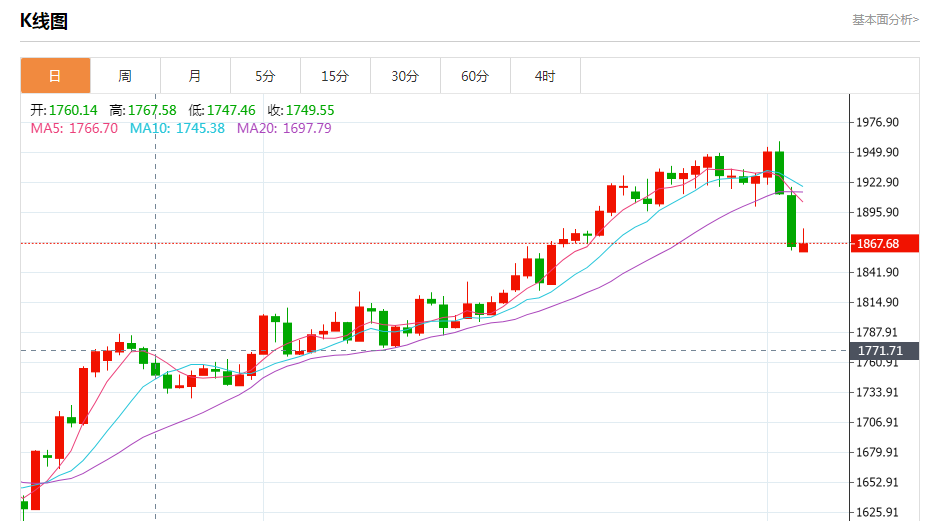Switch to the 周 weekly tab
The width and height of the screenshot is (925, 521).
tap(125, 76)
